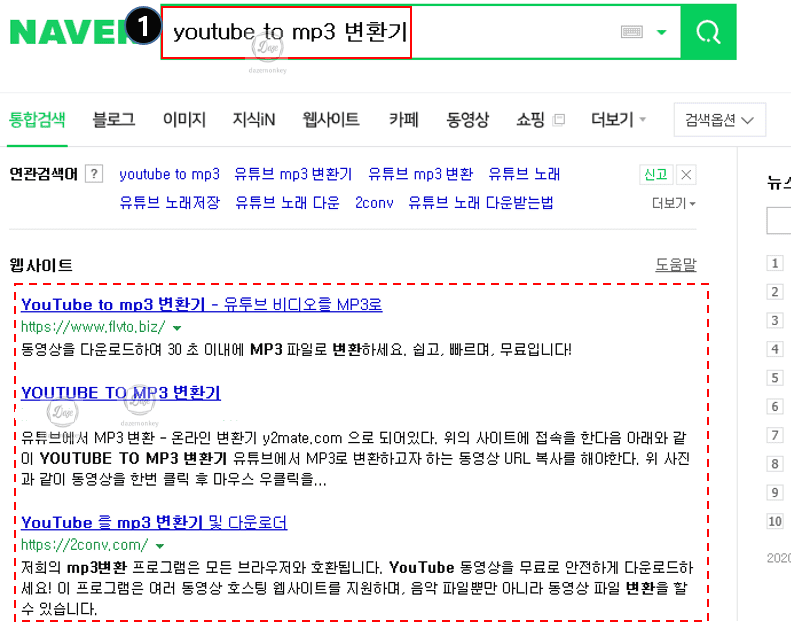Expand related searches via 더보기
Screen dimensions: 791x631
(x=673, y=203)
